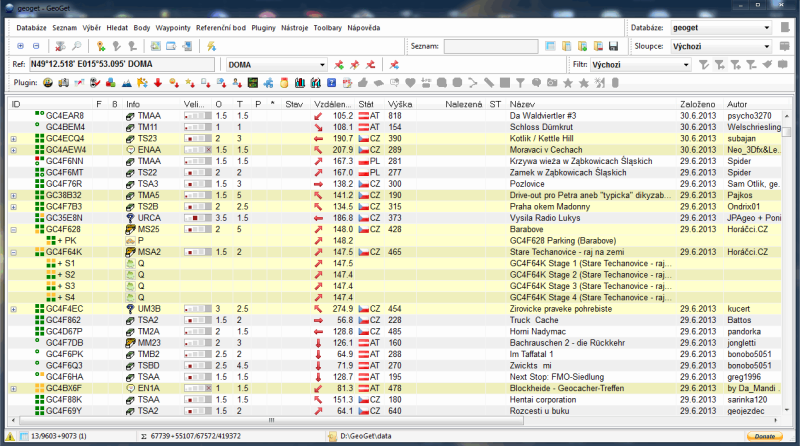Collapse the GC4F64K cache tree row
The image size is (800, 446).
pos(13,252)
